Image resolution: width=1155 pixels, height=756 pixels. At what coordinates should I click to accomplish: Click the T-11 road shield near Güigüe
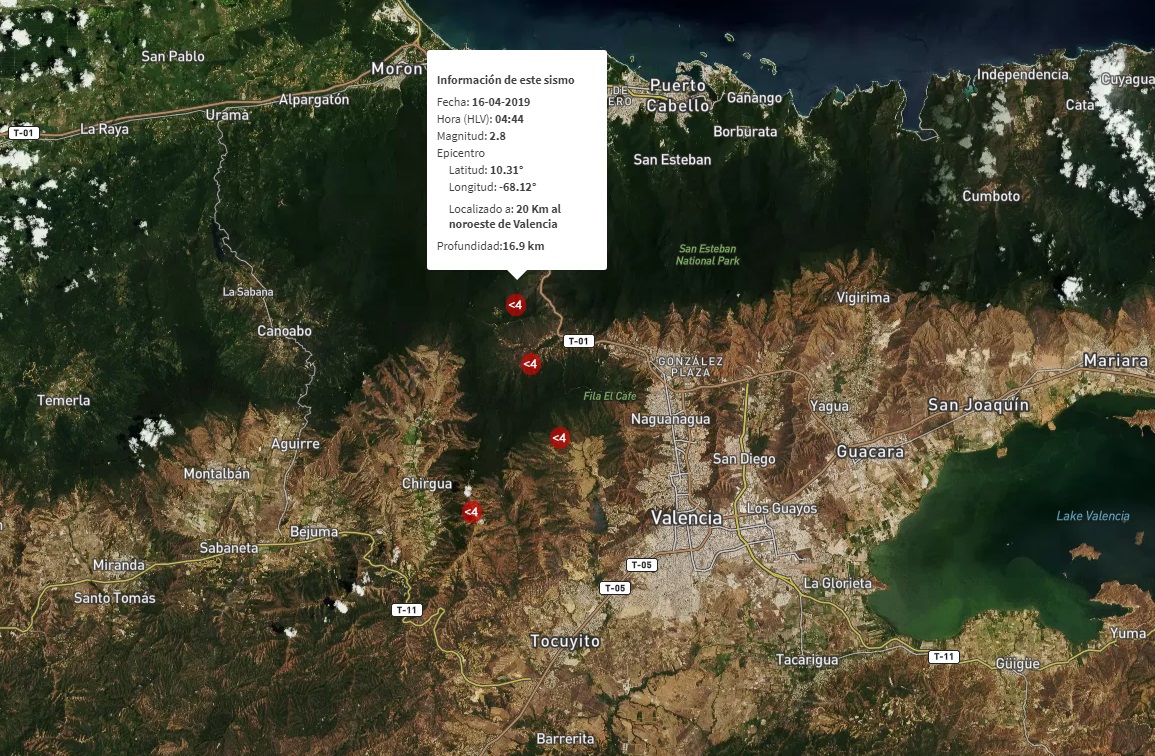click(943, 657)
